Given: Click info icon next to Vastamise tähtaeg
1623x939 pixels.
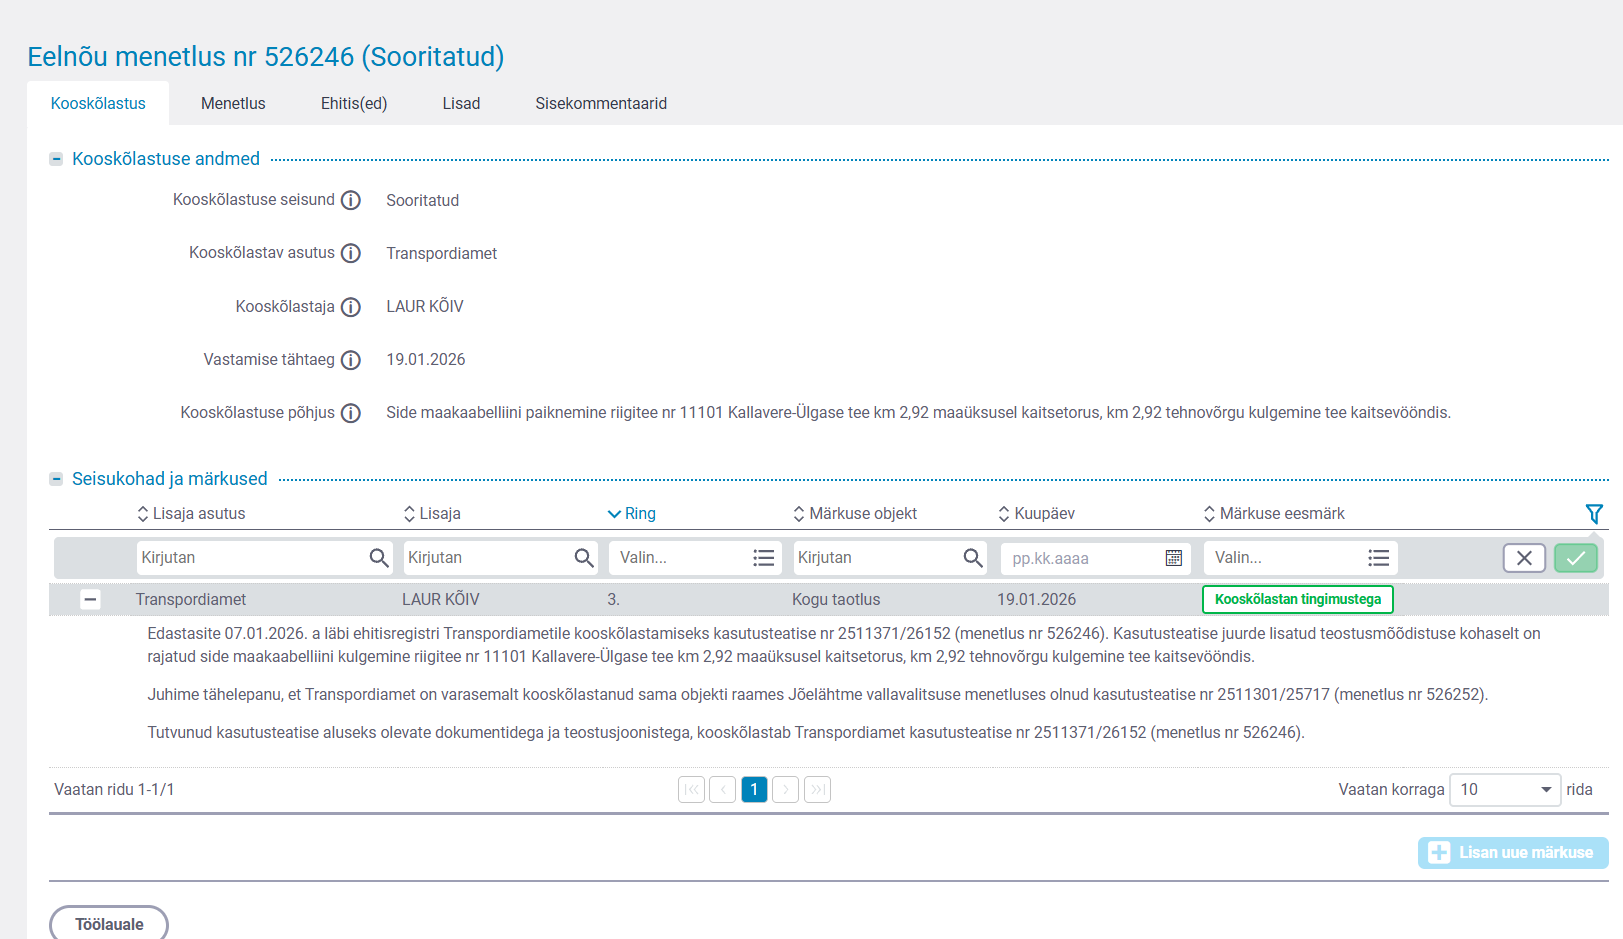Looking at the screenshot, I should coord(350,360).
